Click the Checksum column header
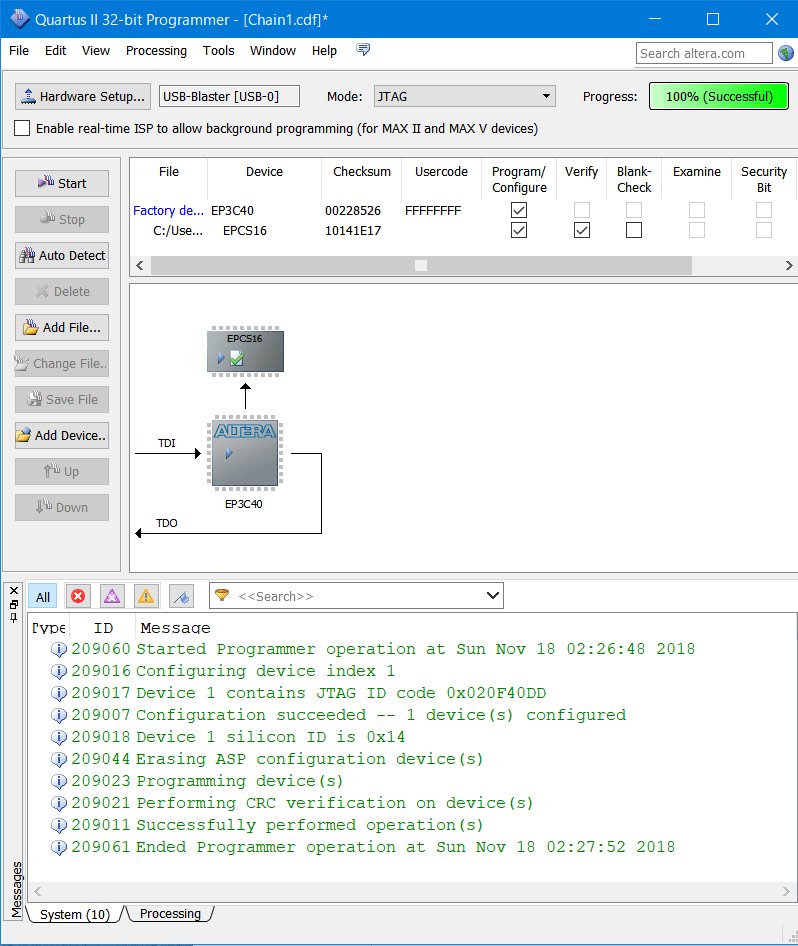Viewport: 798px width, 946px height. pos(362,171)
